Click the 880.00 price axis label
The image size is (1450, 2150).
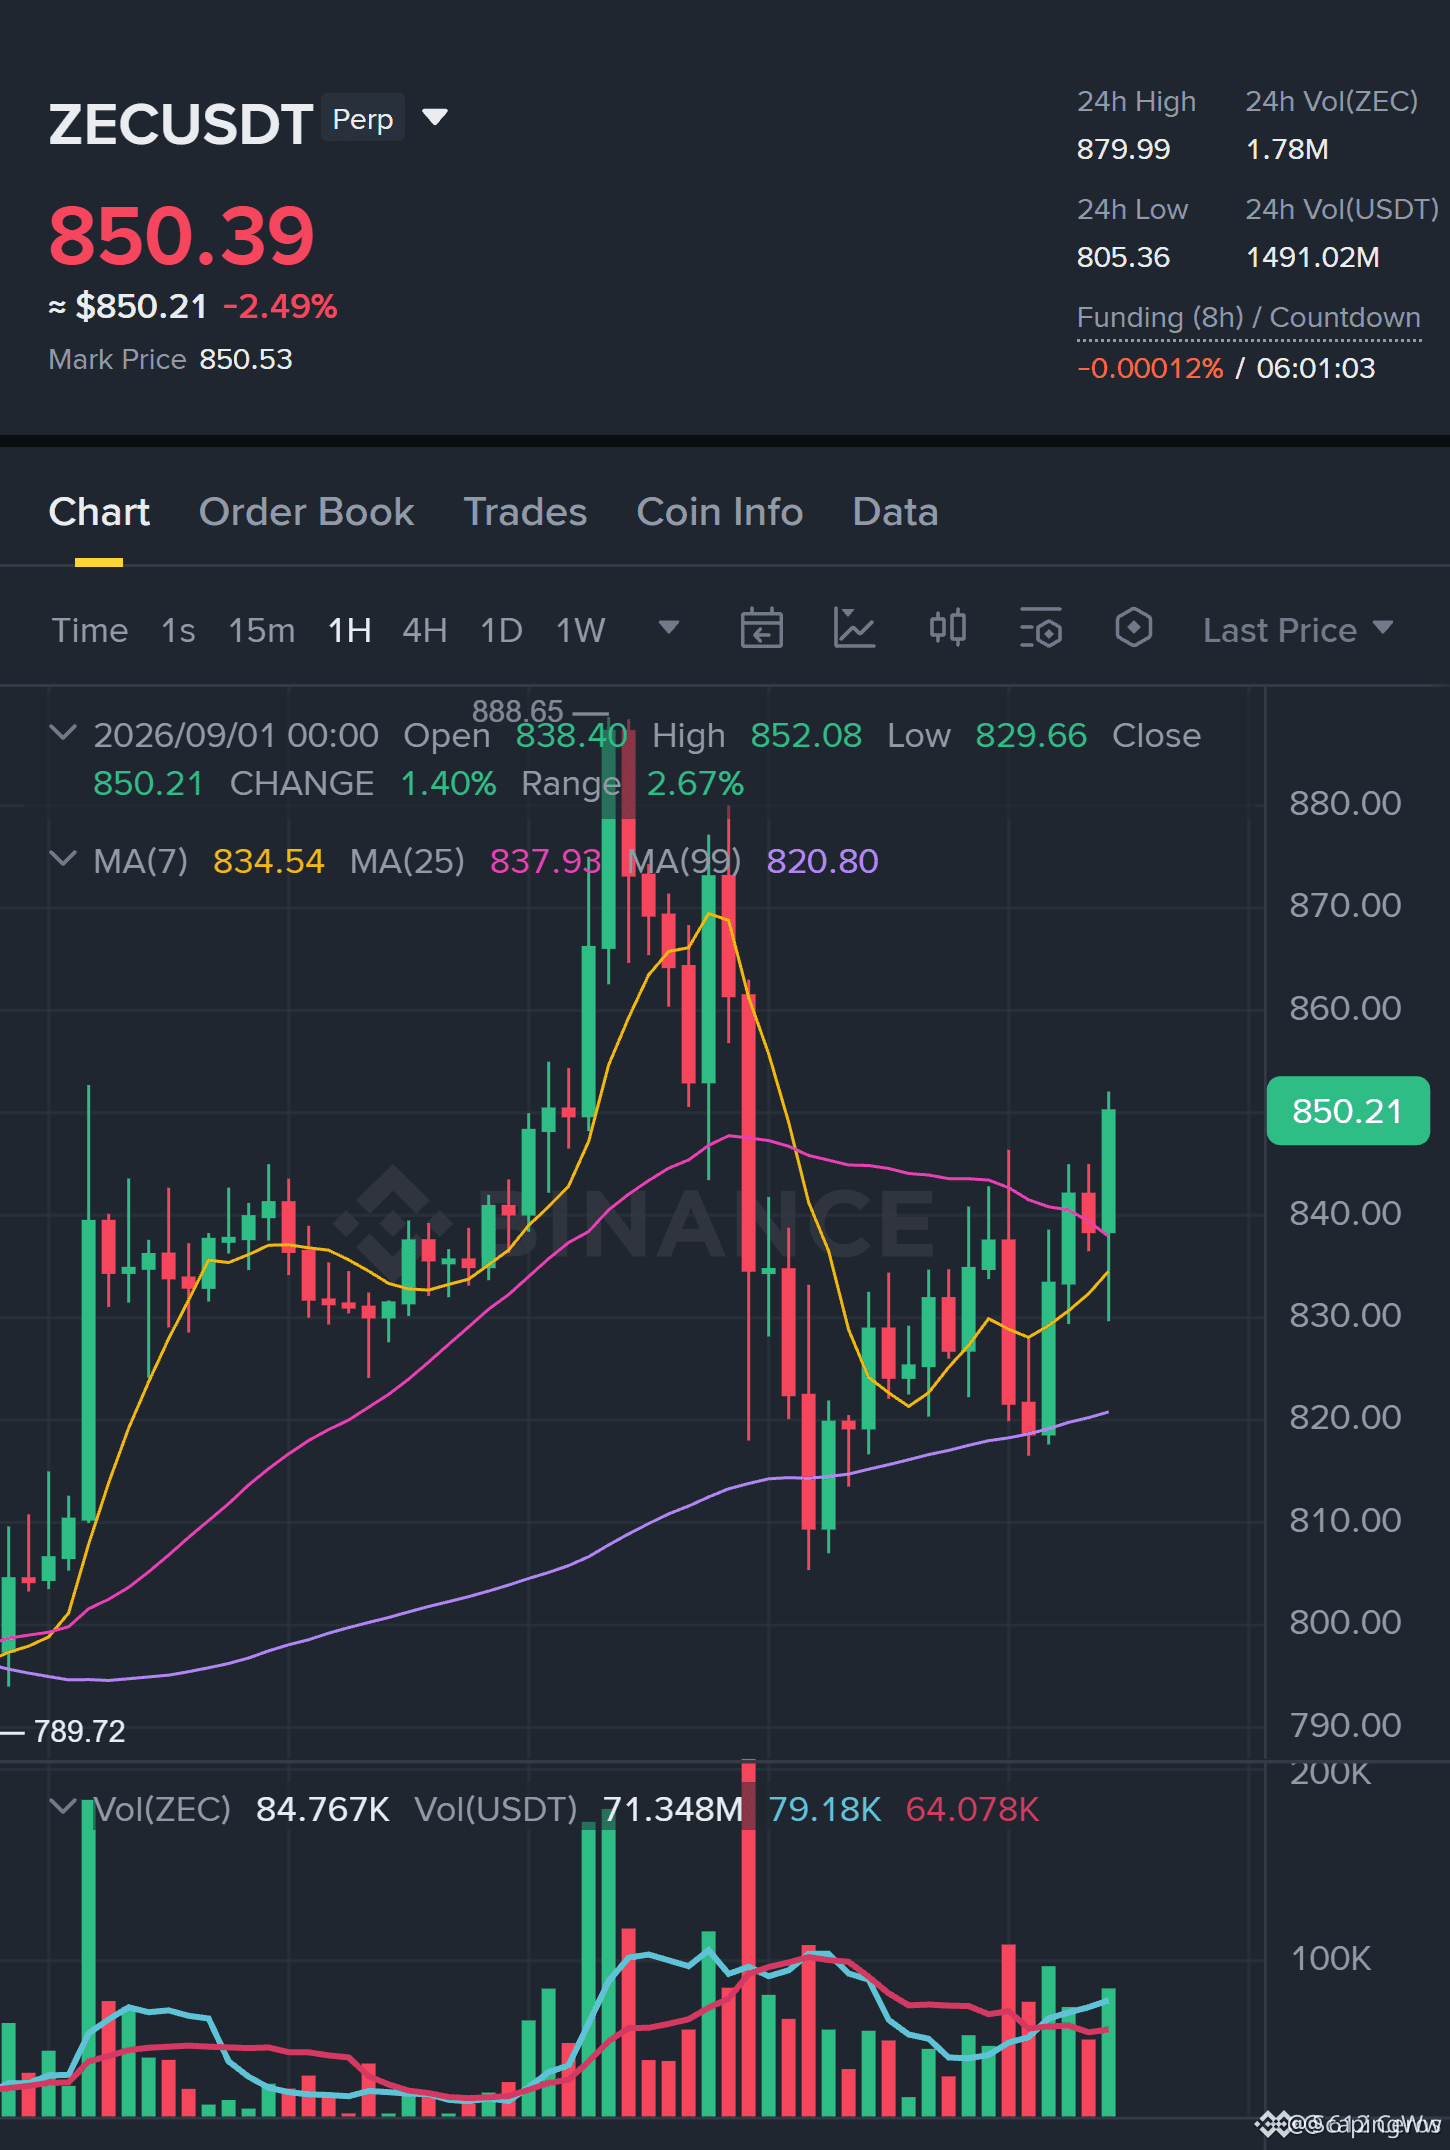(1345, 803)
